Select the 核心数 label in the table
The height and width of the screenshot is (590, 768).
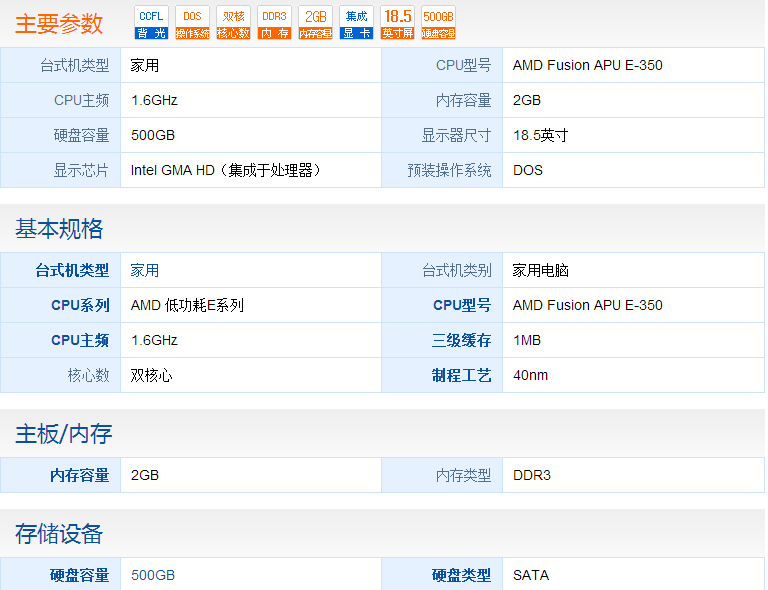(x=88, y=376)
